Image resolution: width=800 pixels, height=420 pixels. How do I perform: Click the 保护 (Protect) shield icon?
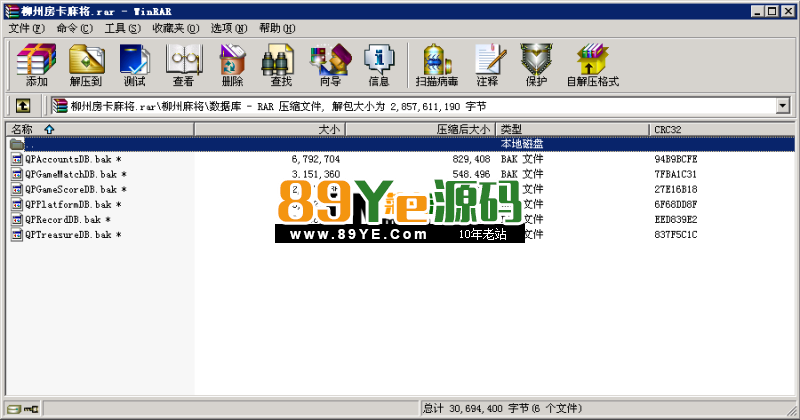[x=536, y=65]
